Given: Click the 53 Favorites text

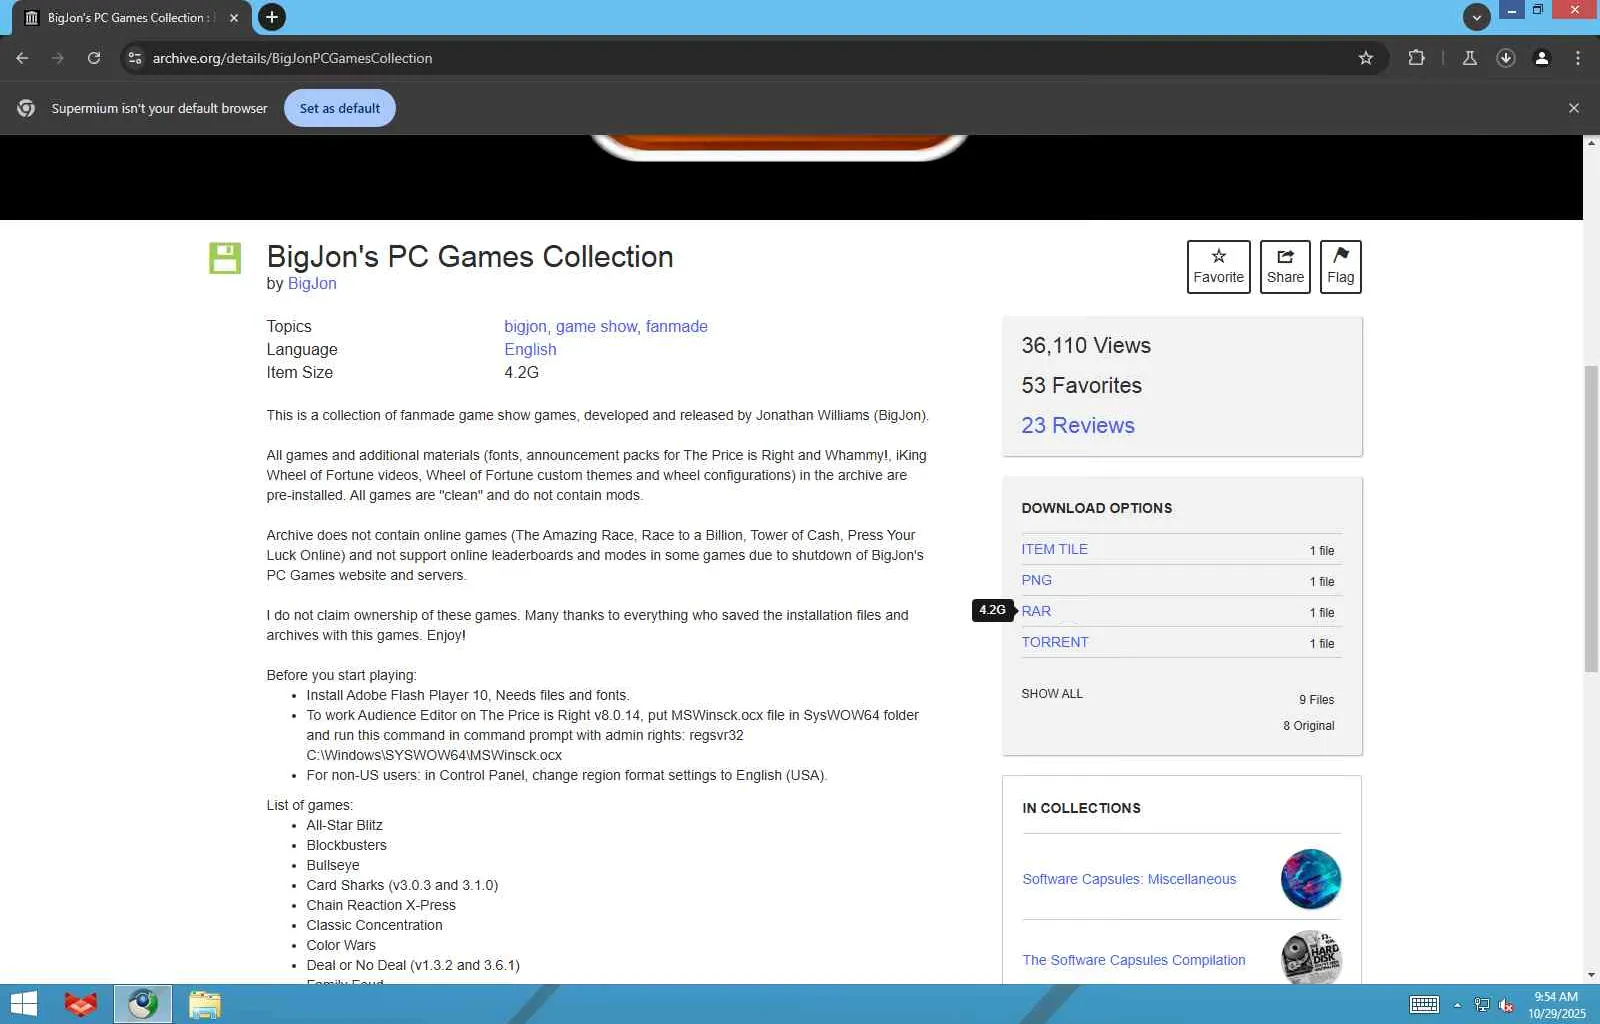Looking at the screenshot, I should [1081, 386].
